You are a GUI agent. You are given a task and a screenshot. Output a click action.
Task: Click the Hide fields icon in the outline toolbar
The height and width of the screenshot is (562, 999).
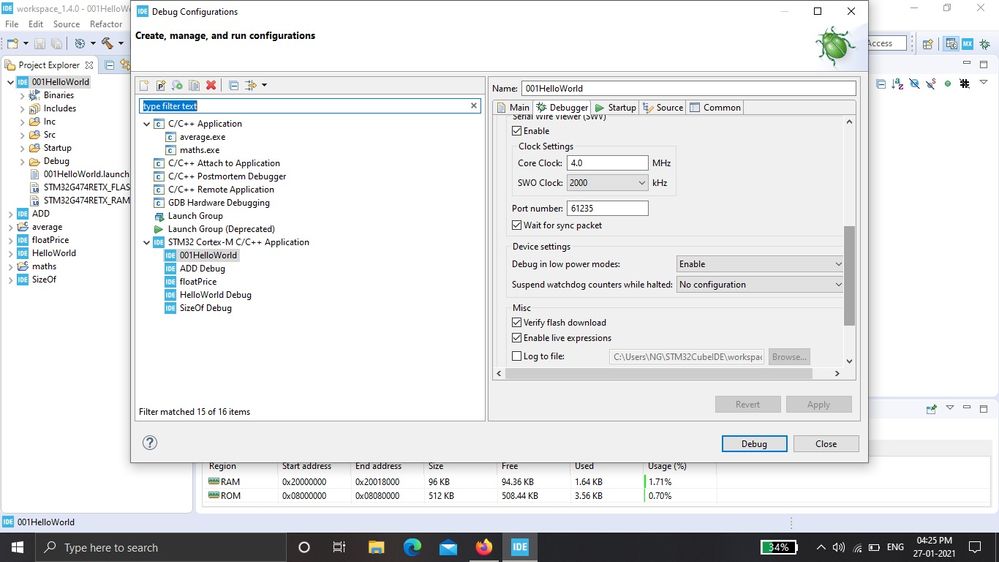[x=914, y=83]
